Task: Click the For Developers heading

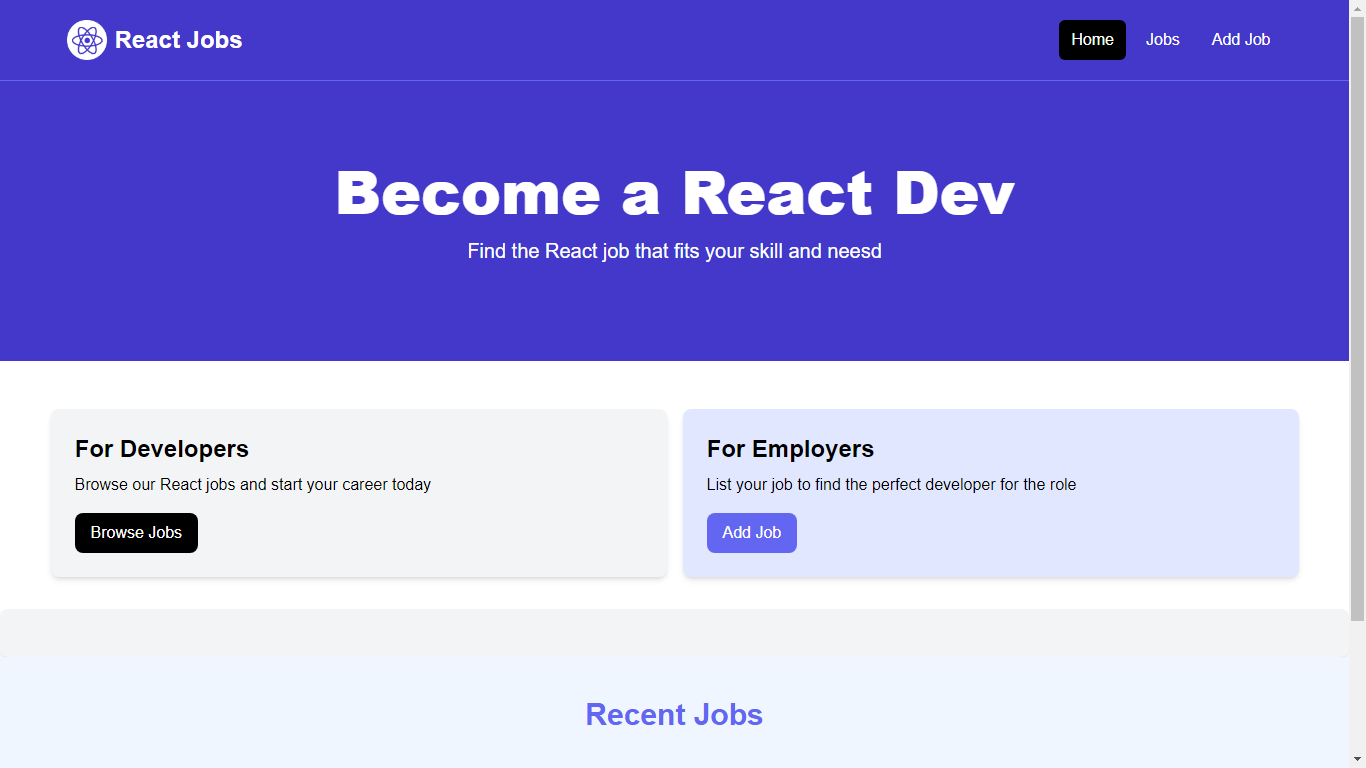Action: click(162, 449)
